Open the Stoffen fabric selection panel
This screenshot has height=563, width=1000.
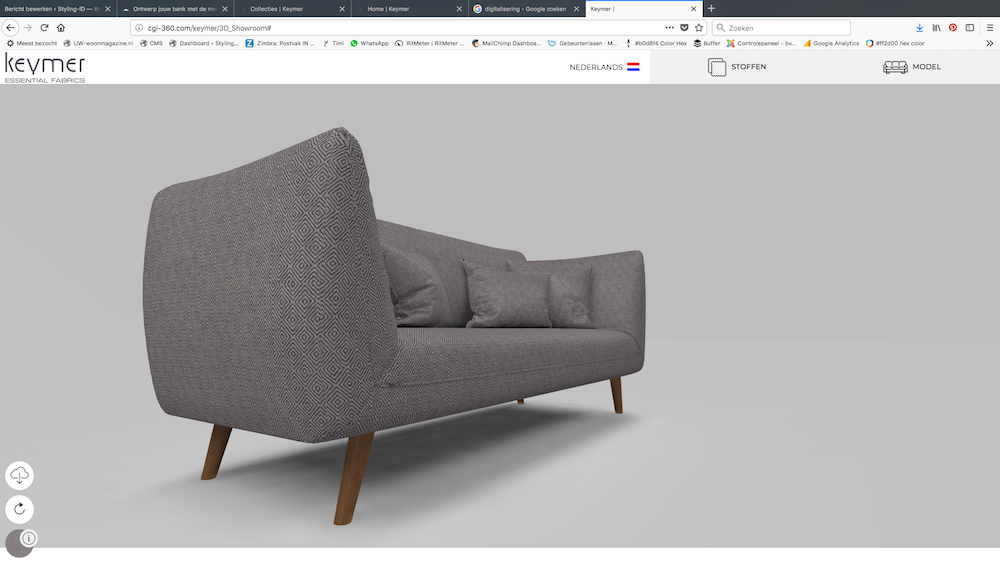737,67
